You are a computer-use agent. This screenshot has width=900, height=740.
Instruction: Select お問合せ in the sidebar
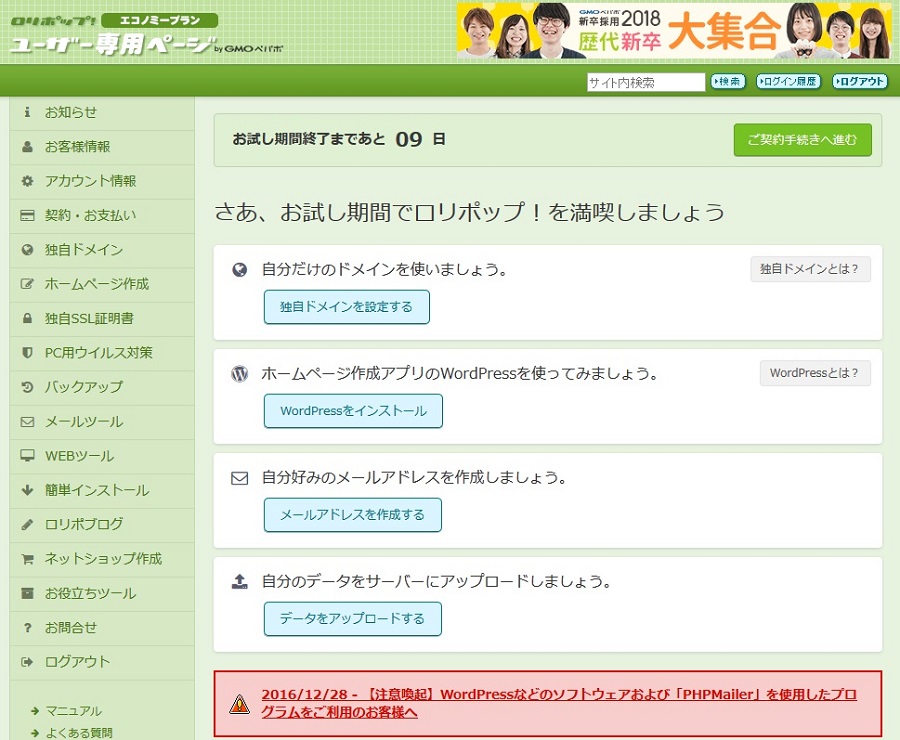102,628
